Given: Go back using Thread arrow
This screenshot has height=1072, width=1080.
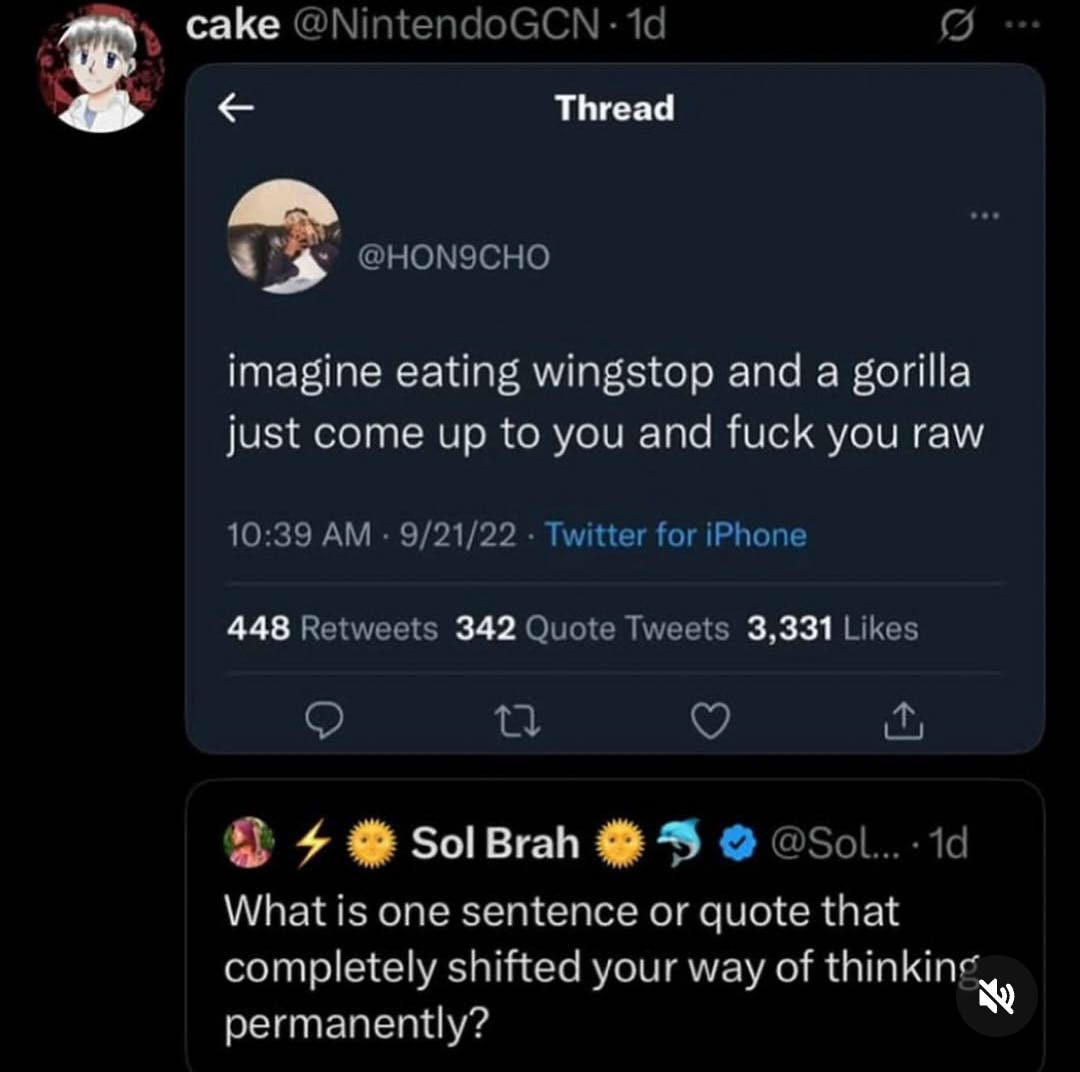Looking at the screenshot, I should click(x=235, y=108).
